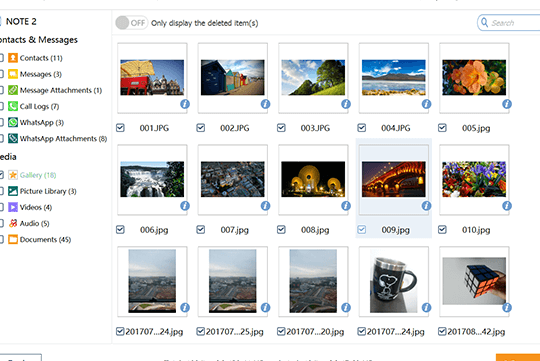Image resolution: width=540 pixels, height=361 pixels.
Task: Deselect the 010.jpg checkbox
Action: pos(442,229)
